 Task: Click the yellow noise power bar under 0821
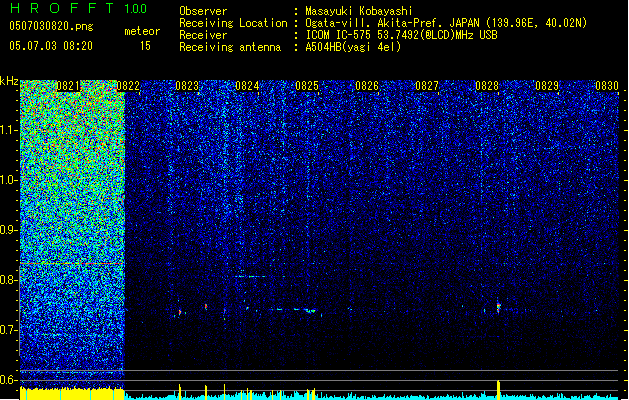(x=72, y=394)
